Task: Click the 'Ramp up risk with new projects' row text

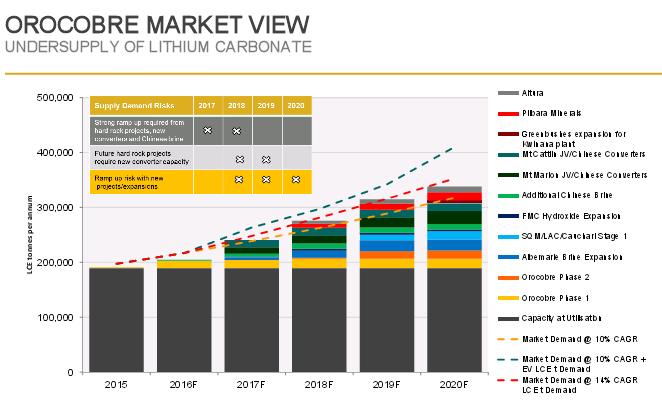Action: click(129, 182)
